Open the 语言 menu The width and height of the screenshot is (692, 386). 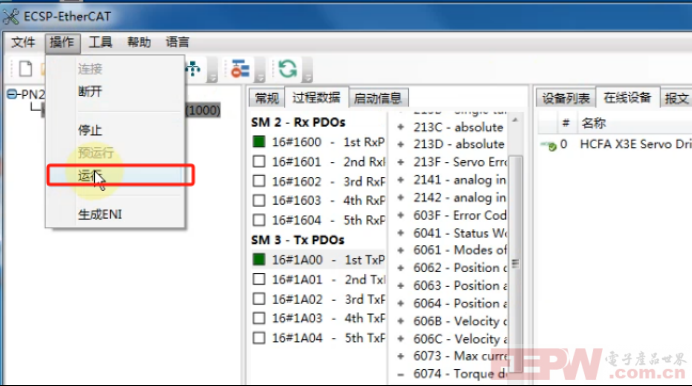[x=177, y=42]
